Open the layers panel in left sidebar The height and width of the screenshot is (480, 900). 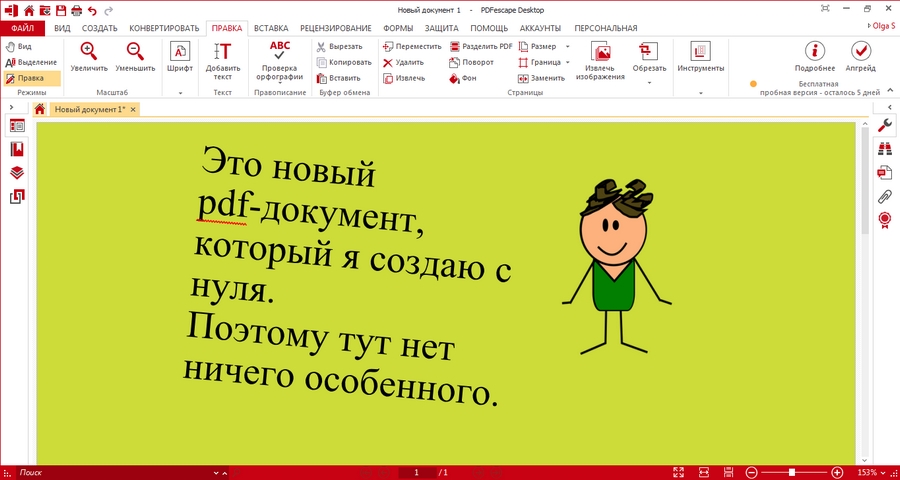[16, 173]
